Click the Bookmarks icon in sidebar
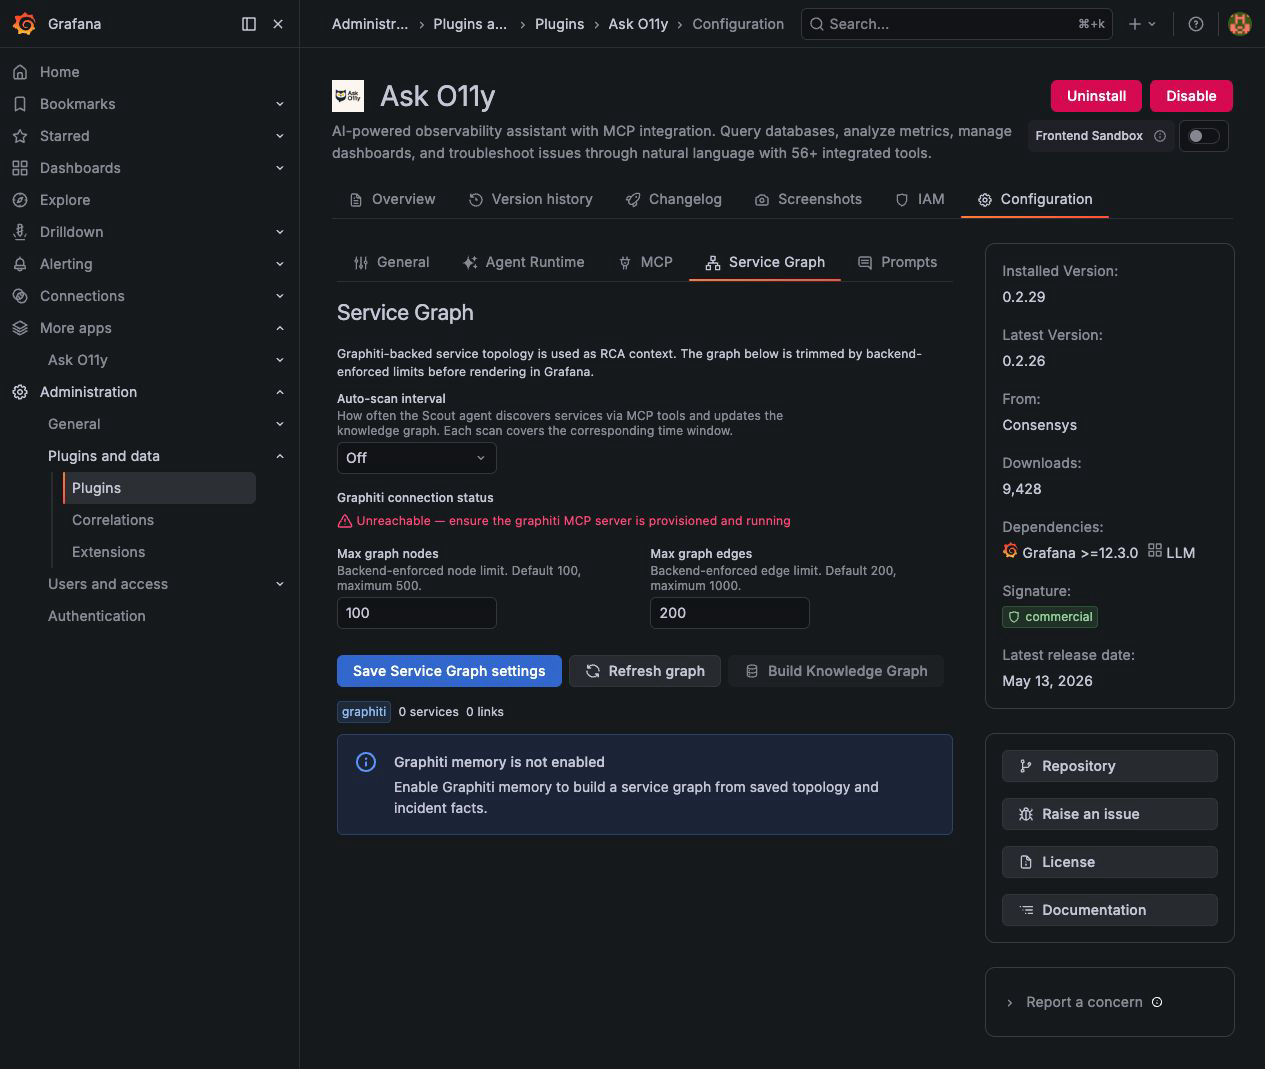Screen dimensions: 1265x1069 click(x=20, y=104)
